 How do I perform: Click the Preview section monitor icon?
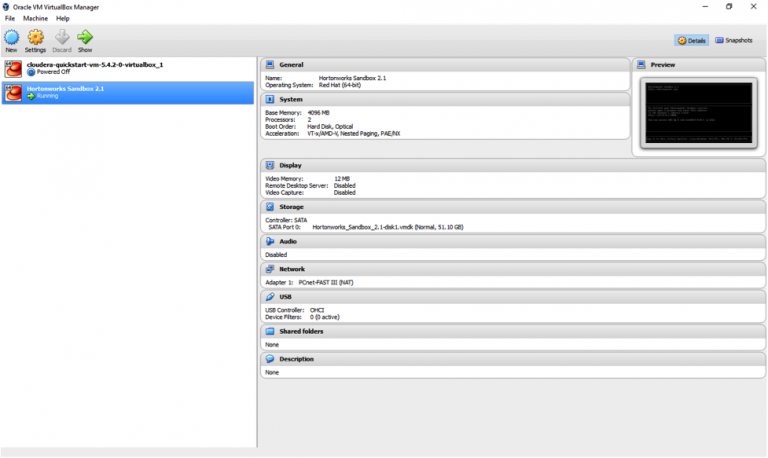(641, 65)
